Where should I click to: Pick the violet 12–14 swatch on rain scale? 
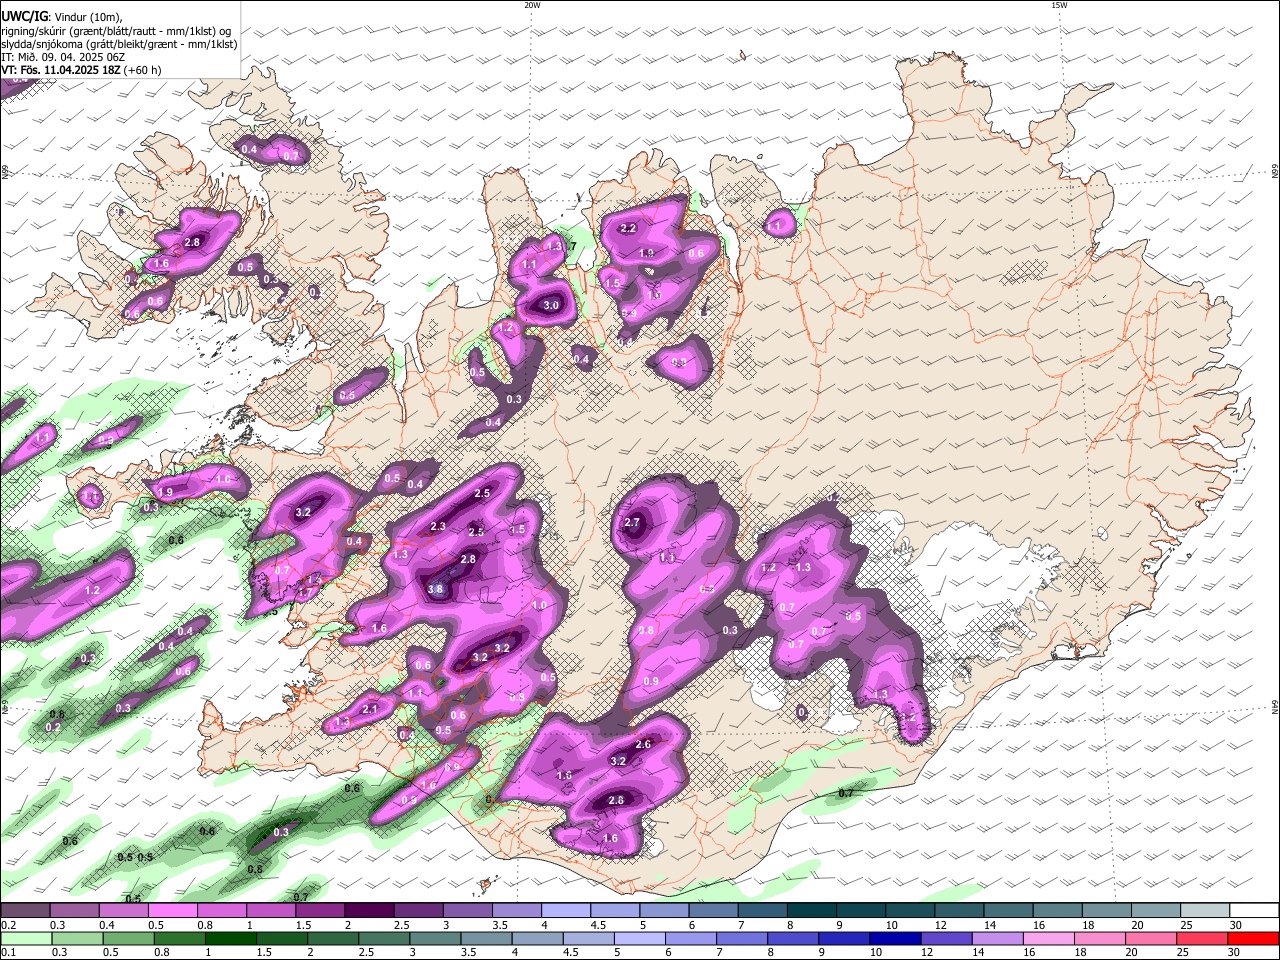point(945,938)
